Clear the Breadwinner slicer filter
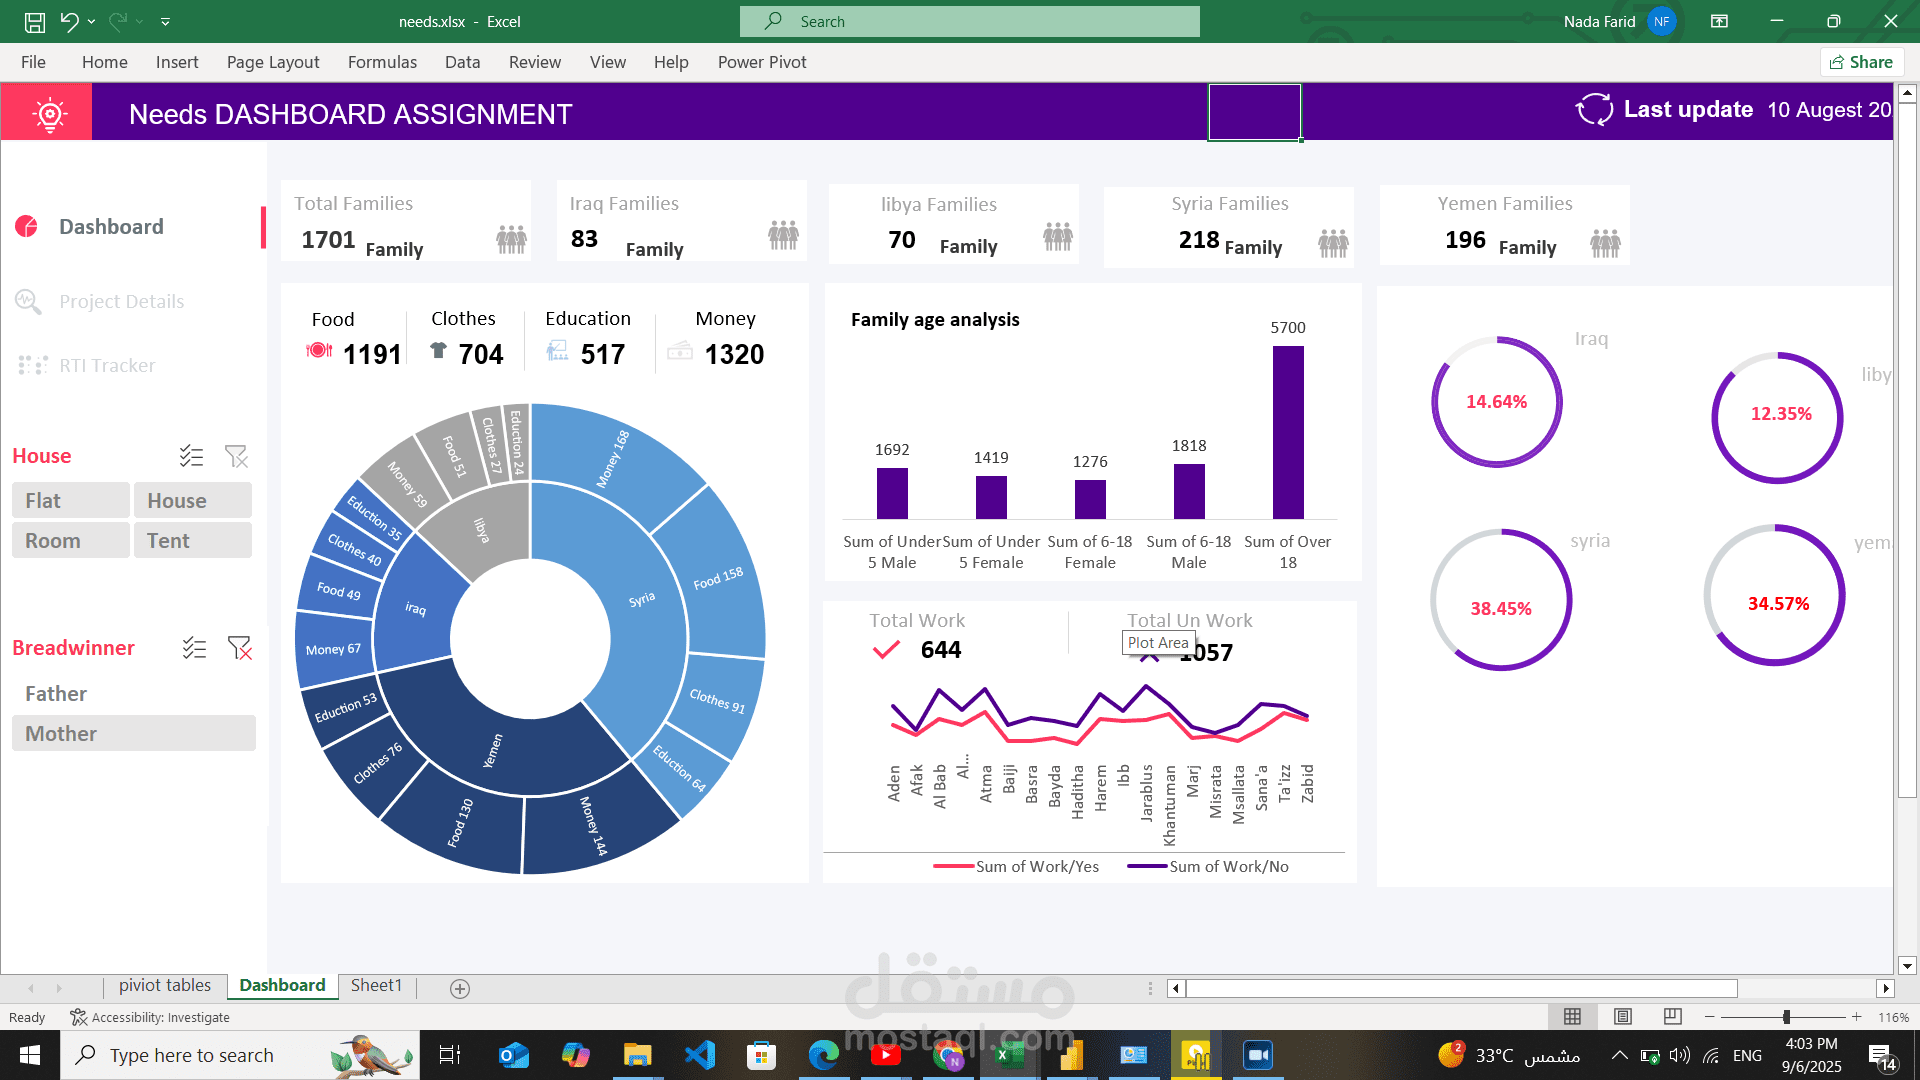 [x=239, y=648]
